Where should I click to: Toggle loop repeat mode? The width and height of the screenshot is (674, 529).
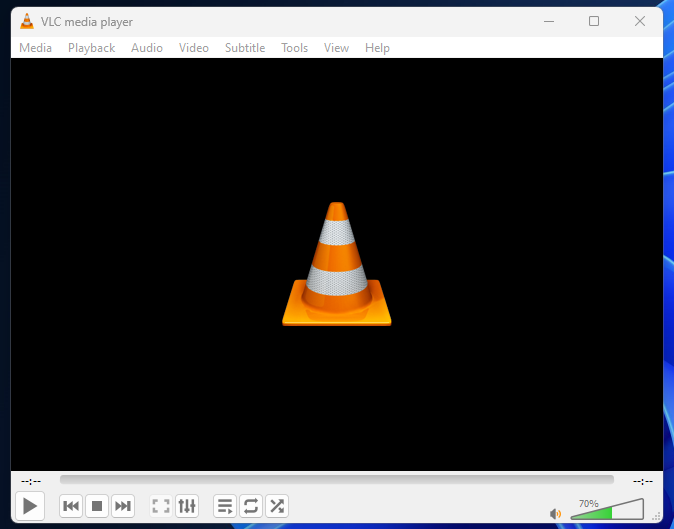[x=251, y=506]
